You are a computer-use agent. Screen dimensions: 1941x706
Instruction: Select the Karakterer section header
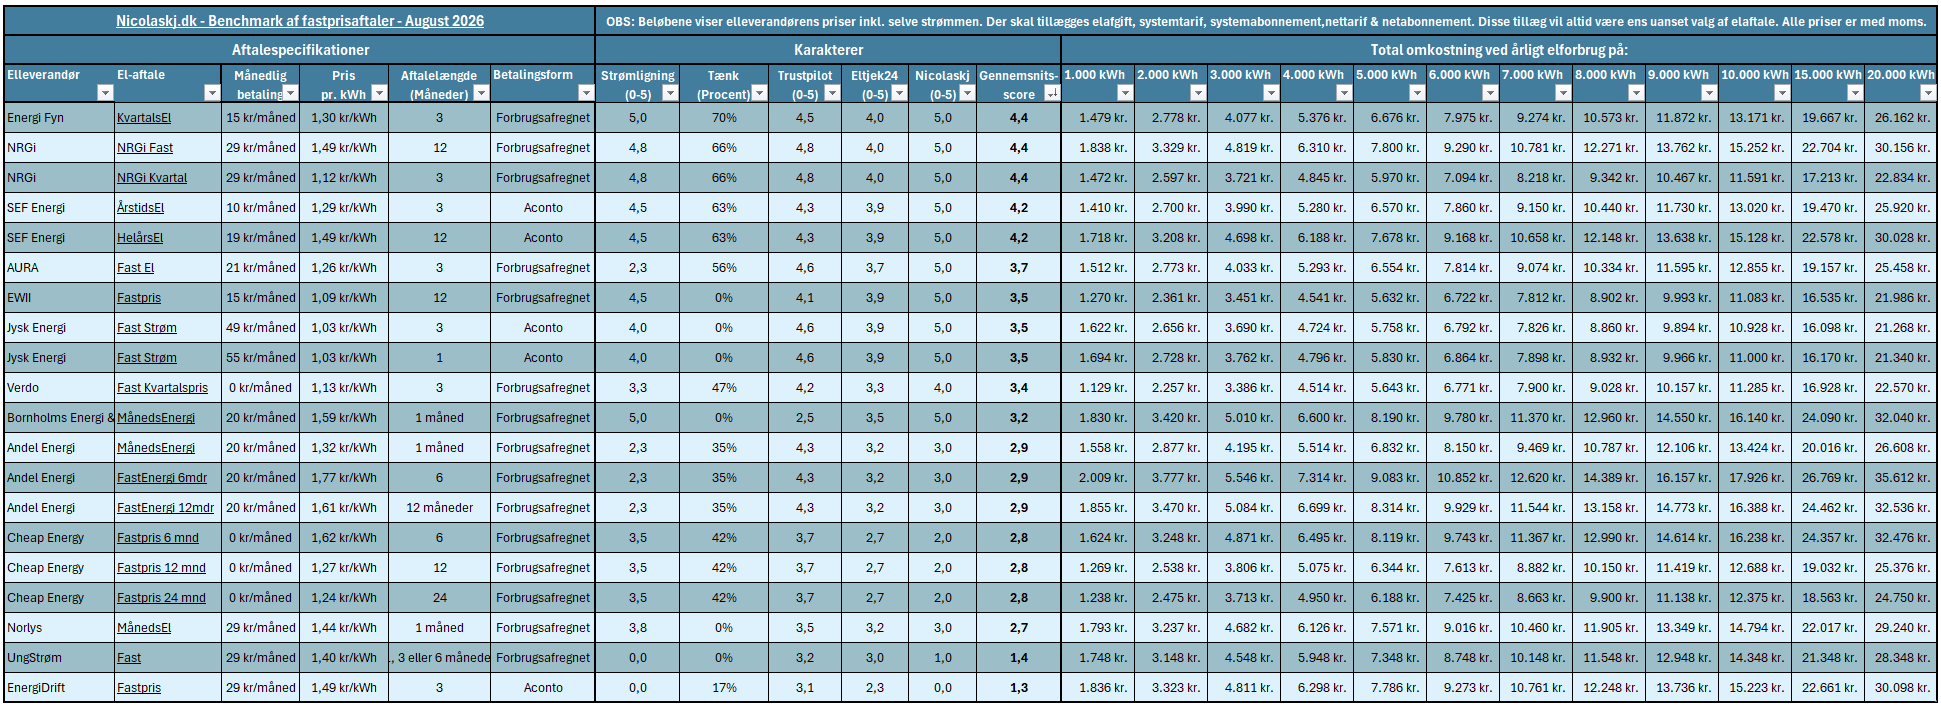(828, 50)
